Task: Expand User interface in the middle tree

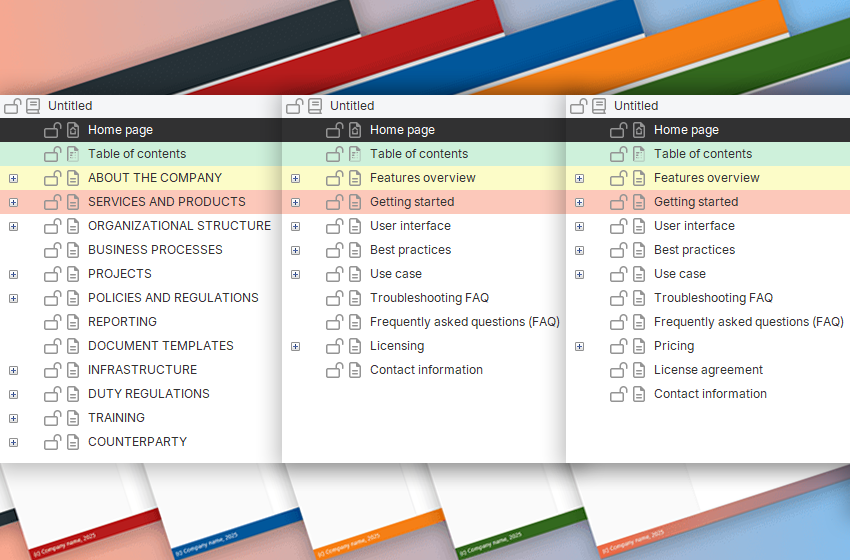Action: click(295, 226)
